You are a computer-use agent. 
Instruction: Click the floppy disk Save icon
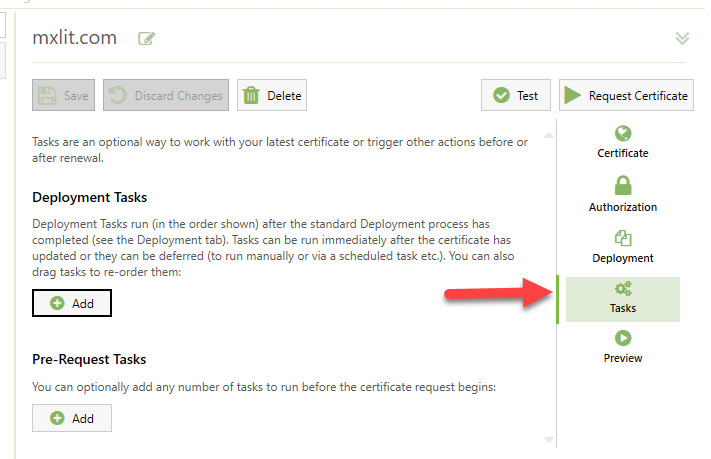47,96
